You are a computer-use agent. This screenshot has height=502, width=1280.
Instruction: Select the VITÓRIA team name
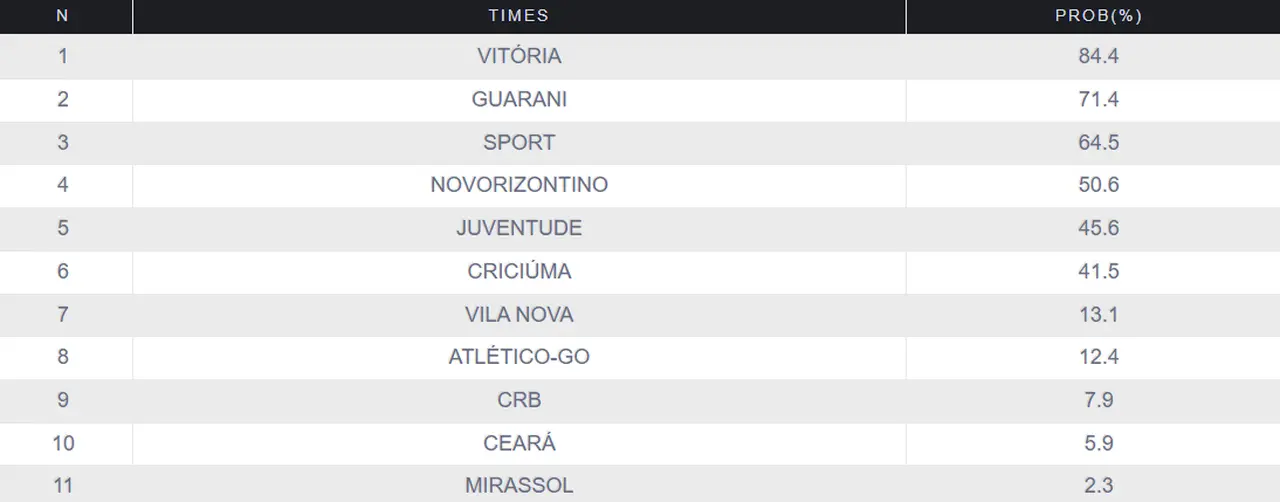tap(519, 56)
